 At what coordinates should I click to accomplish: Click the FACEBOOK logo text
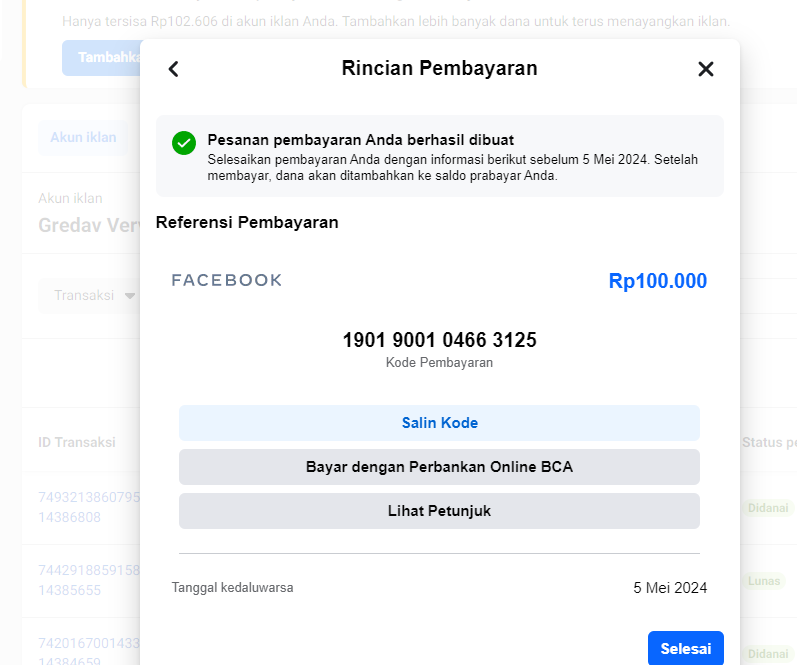(x=227, y=280)
